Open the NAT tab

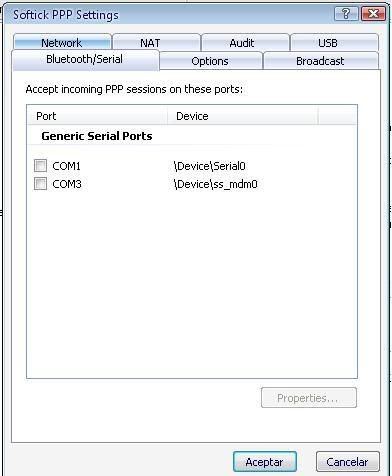click(x=156, y=42)
